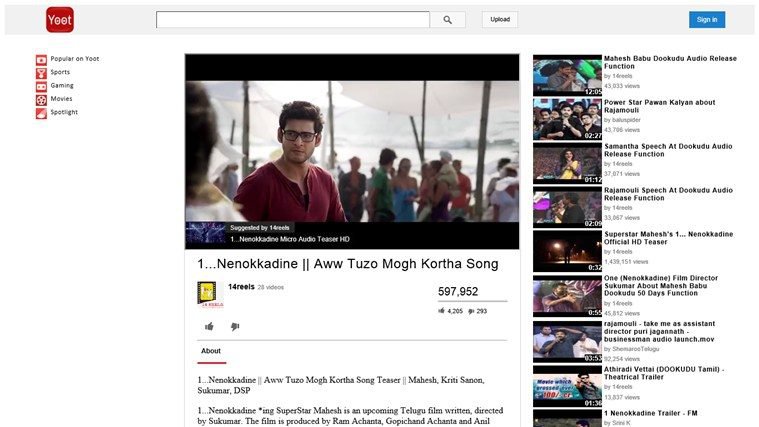Open Nenokkadine Official HD Teaser thumbnail
Screen dimensions: 759x427
(567, 251)
